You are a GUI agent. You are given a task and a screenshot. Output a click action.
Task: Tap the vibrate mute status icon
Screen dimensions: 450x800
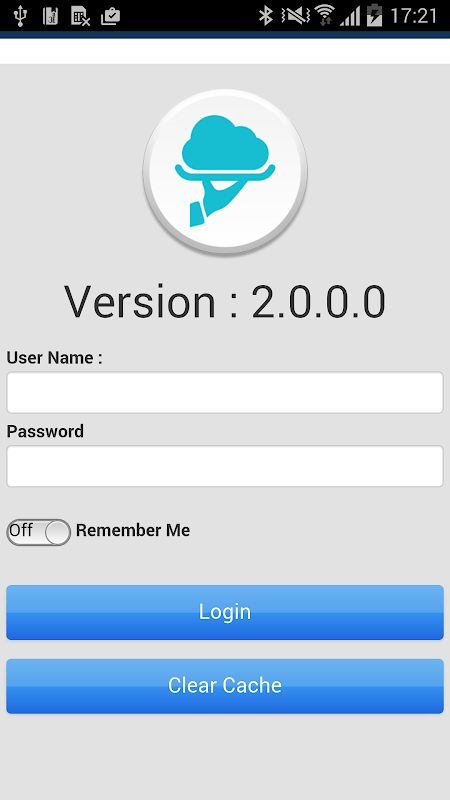pos(295,16)
